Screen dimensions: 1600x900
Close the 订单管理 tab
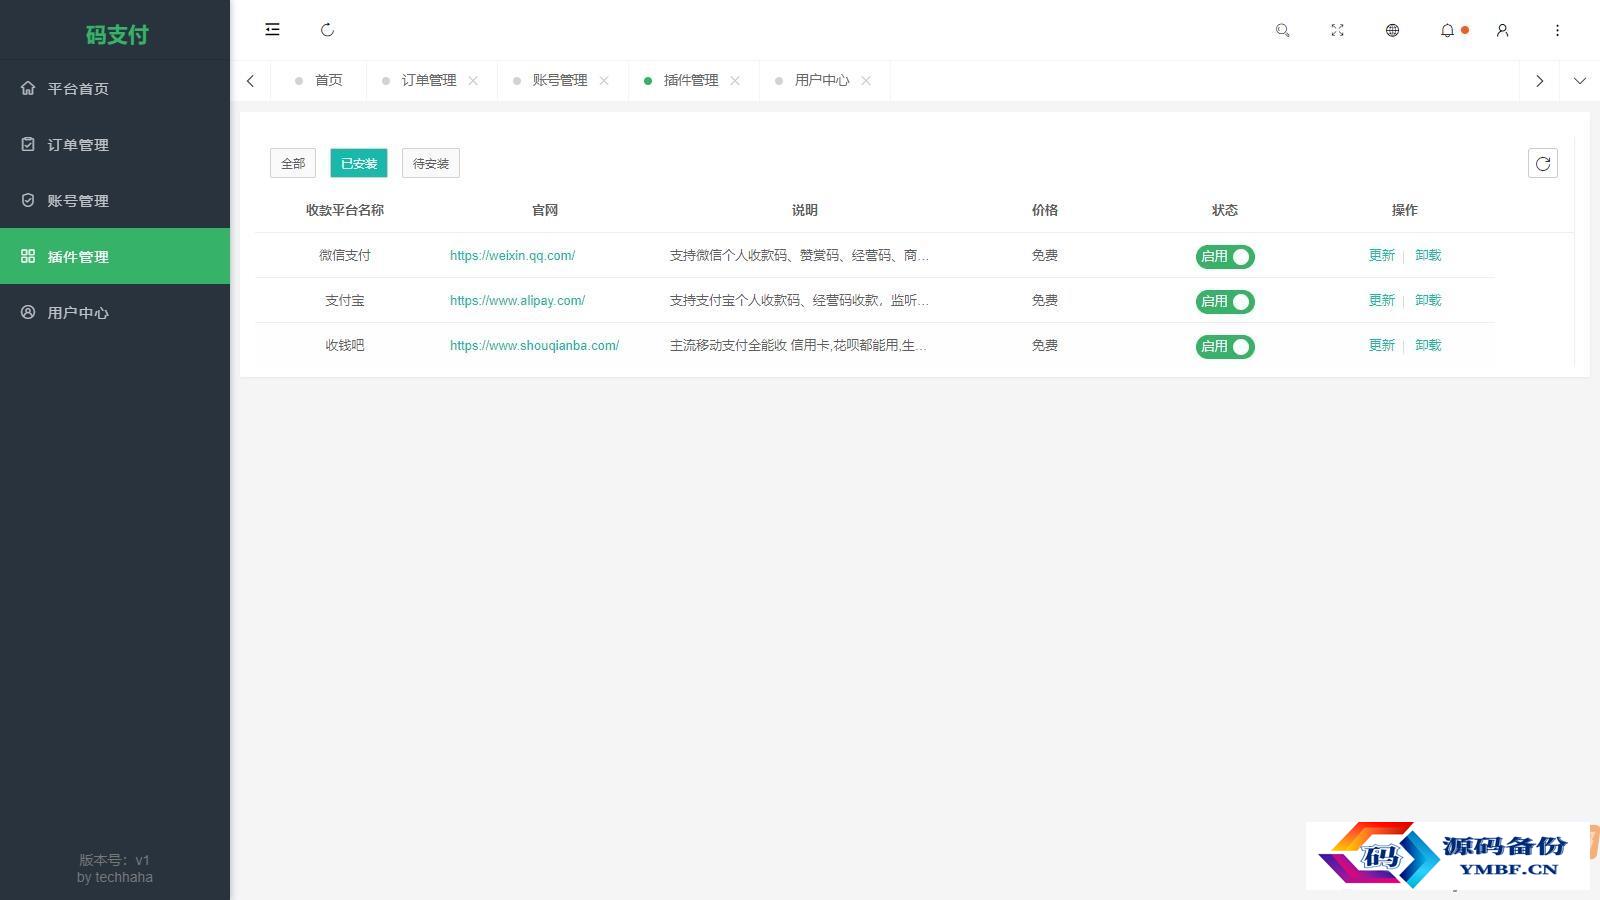click(473, 80)
